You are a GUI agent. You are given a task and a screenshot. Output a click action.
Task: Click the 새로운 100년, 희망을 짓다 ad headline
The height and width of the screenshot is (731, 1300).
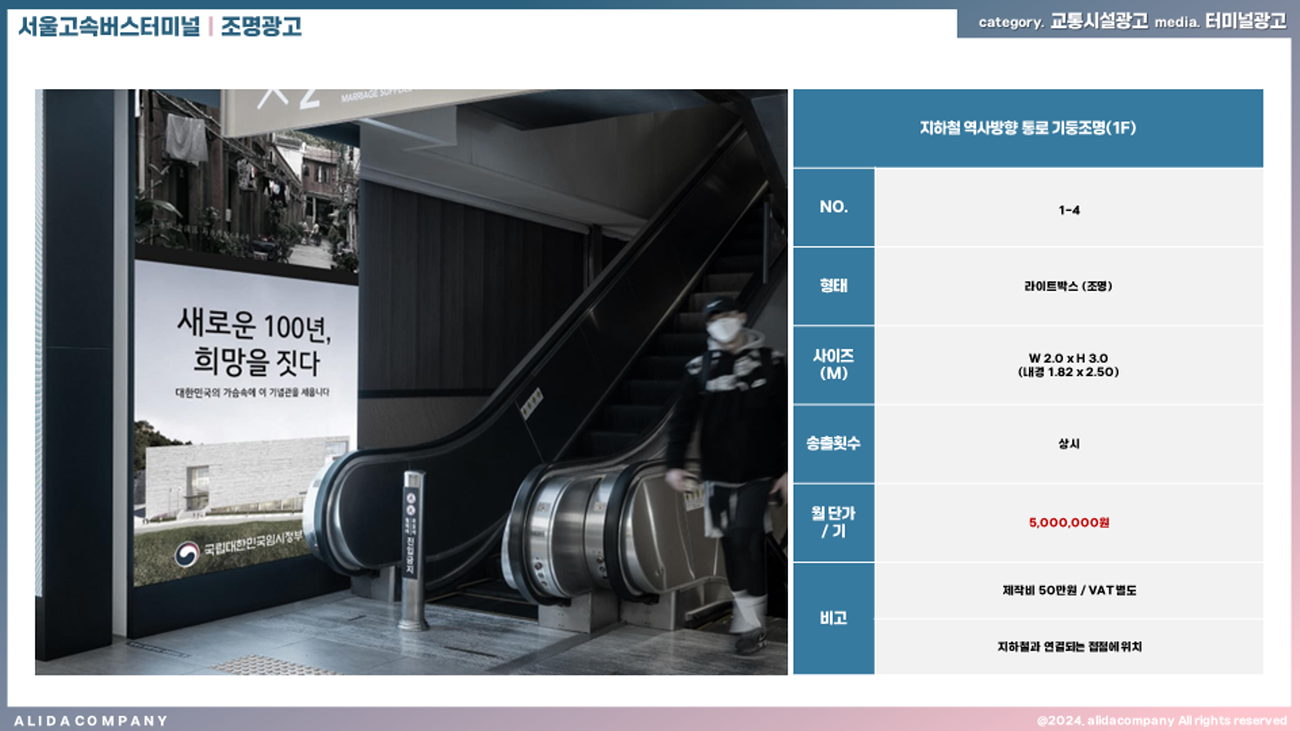coord(252,341)
